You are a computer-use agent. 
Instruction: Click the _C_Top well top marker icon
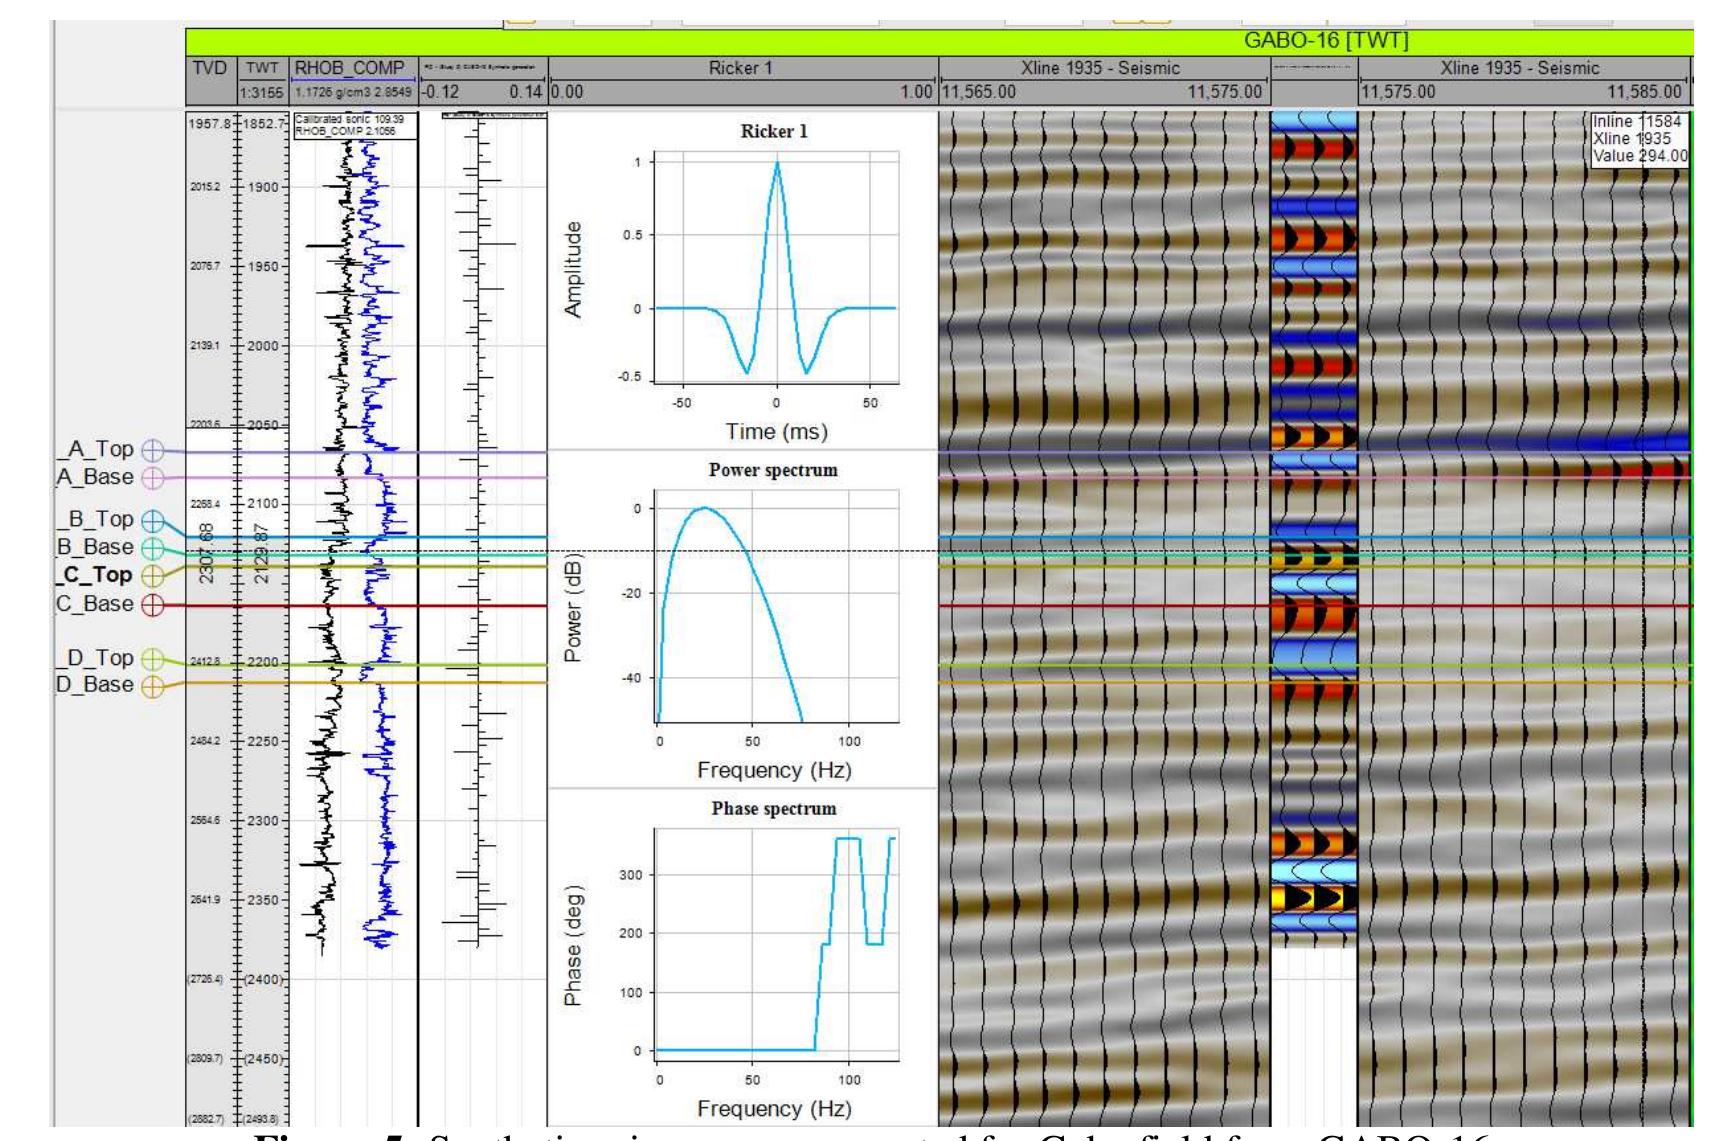152,576
